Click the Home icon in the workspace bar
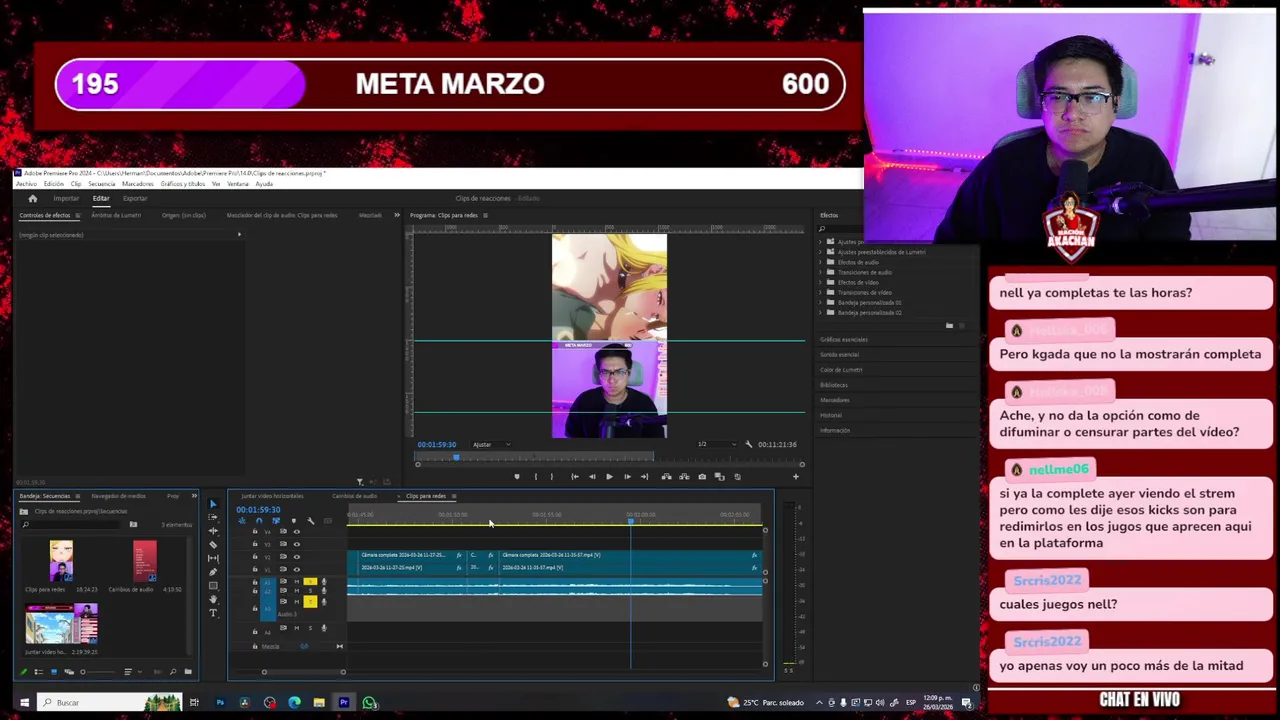 click(x=32, y=198)
